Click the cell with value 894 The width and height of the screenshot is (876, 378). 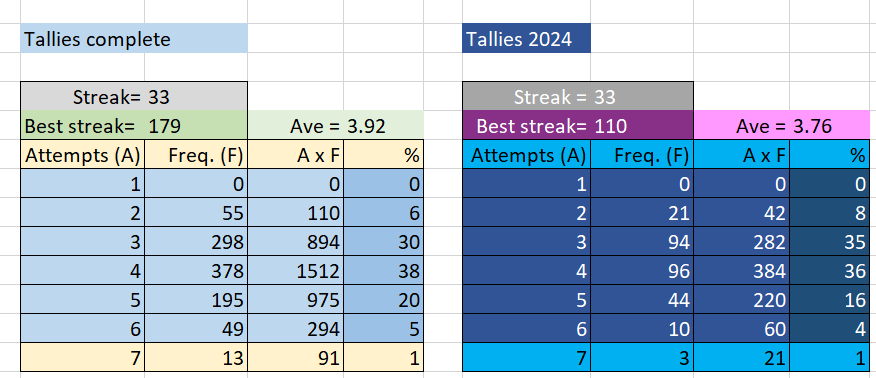296,242
